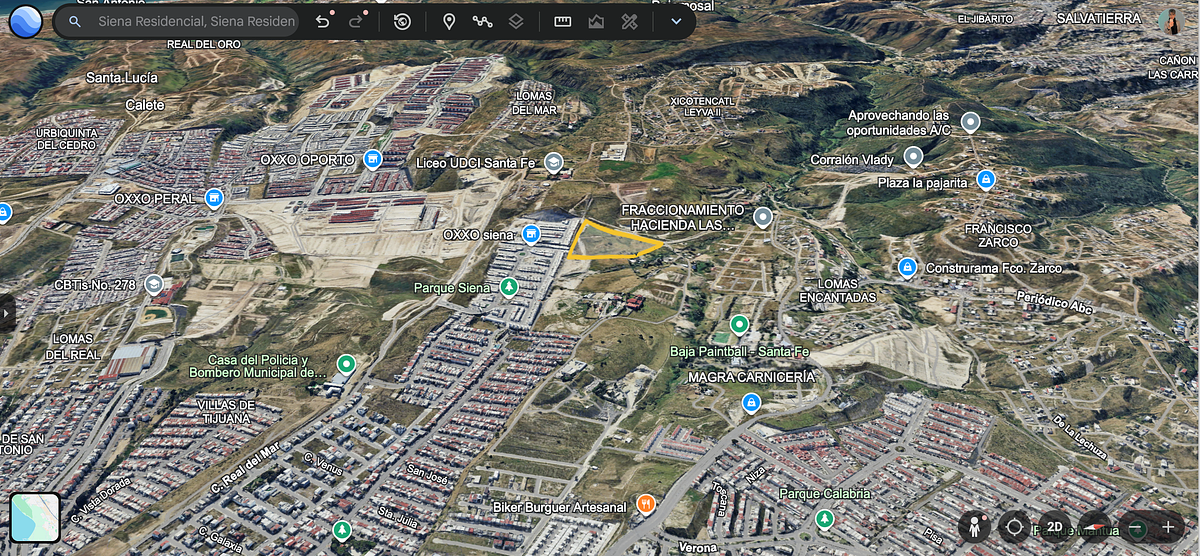
Task: Toggle the 2D view button
Action: point(1053,526)
